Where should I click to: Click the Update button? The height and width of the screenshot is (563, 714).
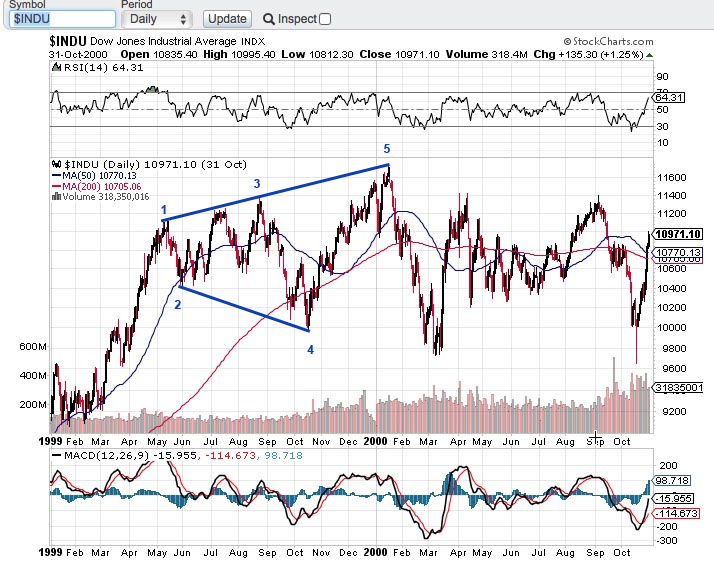point(227,19)
